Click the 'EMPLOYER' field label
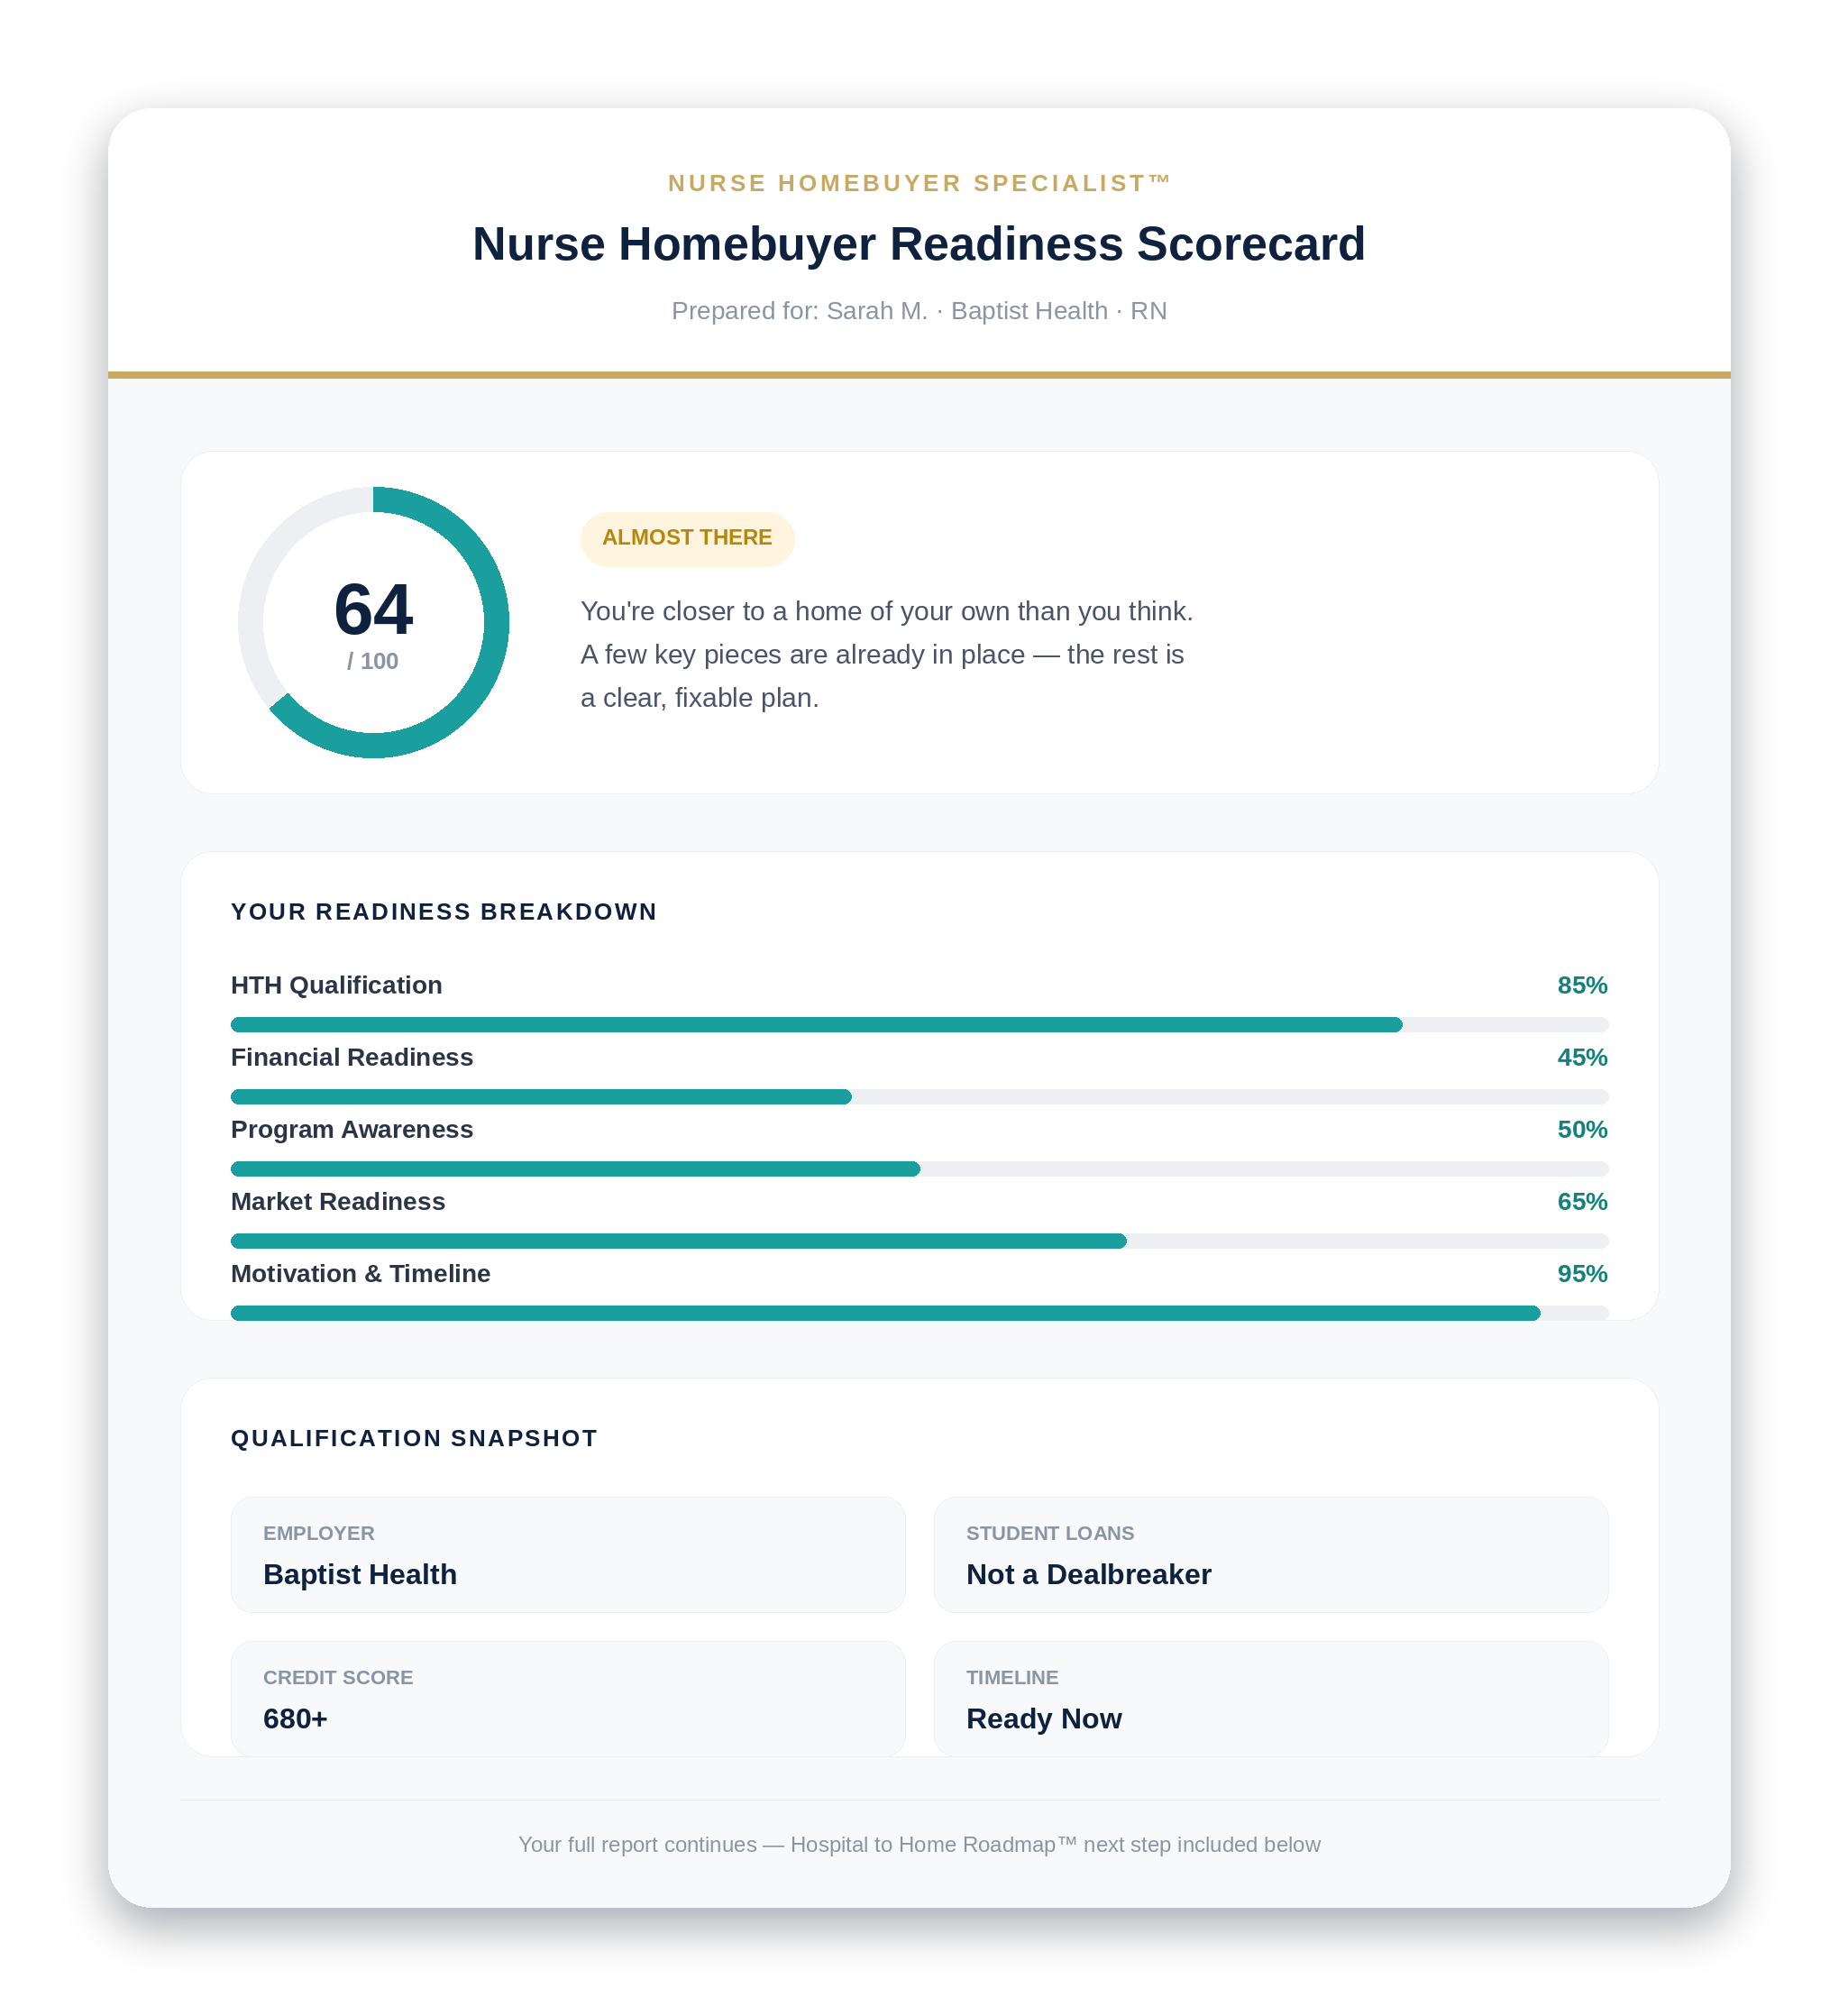The width and height of the screenshot is (1839, 2016). coord(318,1533)
